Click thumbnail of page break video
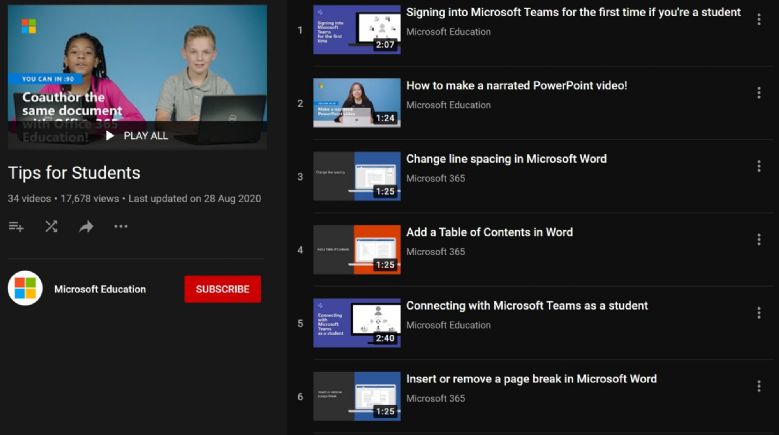Screen dimensions: 779x435 click(357, 396)
